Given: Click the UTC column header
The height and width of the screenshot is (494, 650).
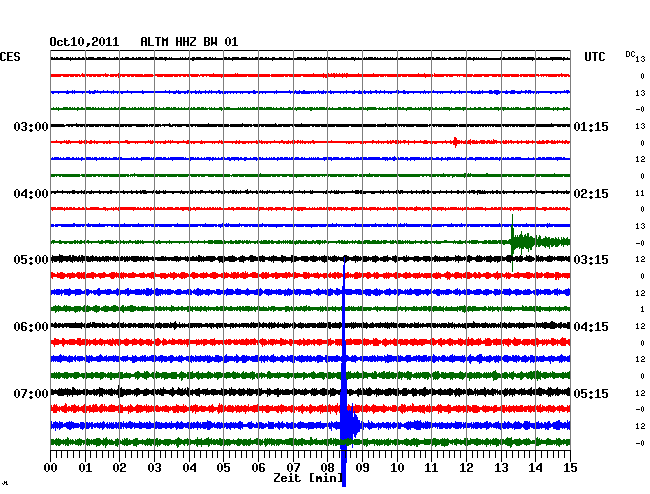Looking at the screenshot, I should (594, 57).
